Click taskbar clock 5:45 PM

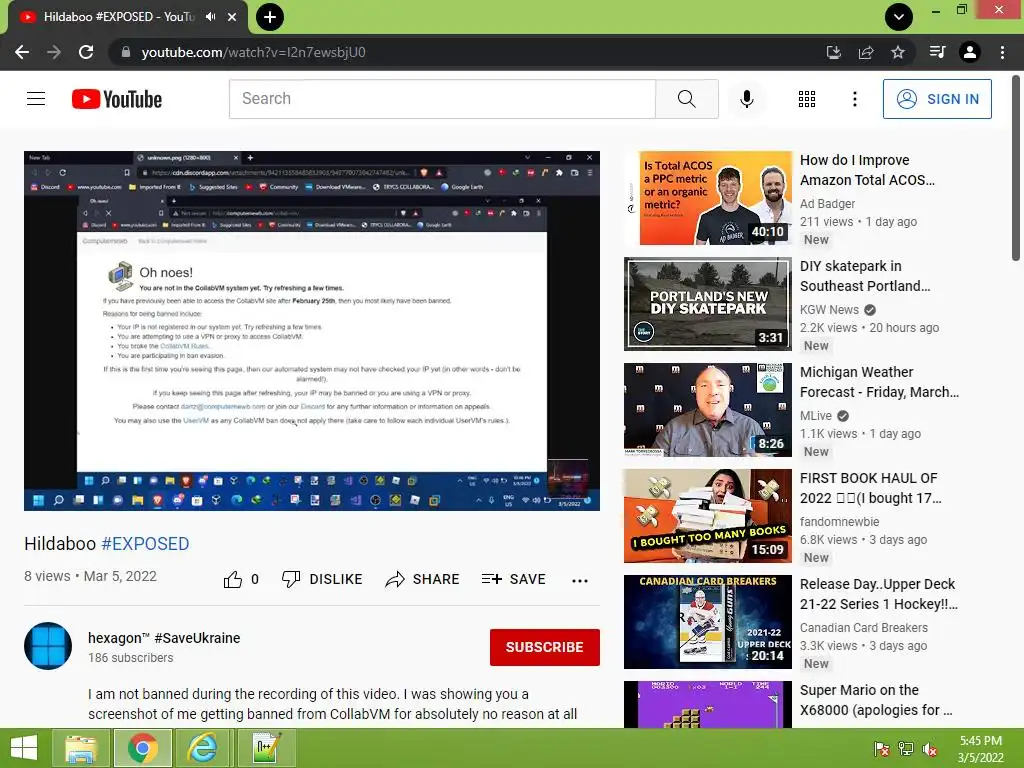tap(981, 749)
